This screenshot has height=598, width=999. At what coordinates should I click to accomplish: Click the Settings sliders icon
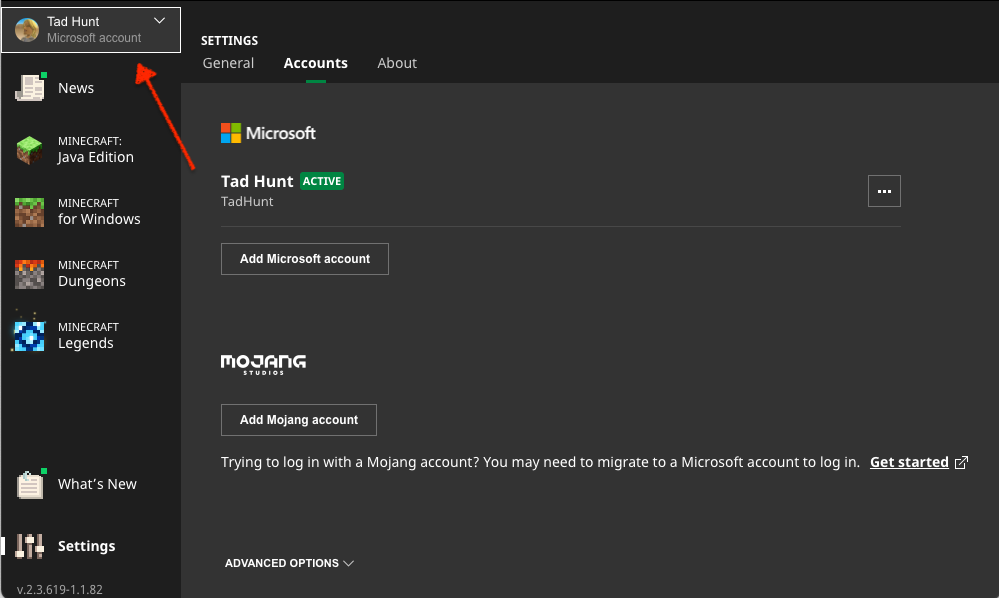pos(30,546)
